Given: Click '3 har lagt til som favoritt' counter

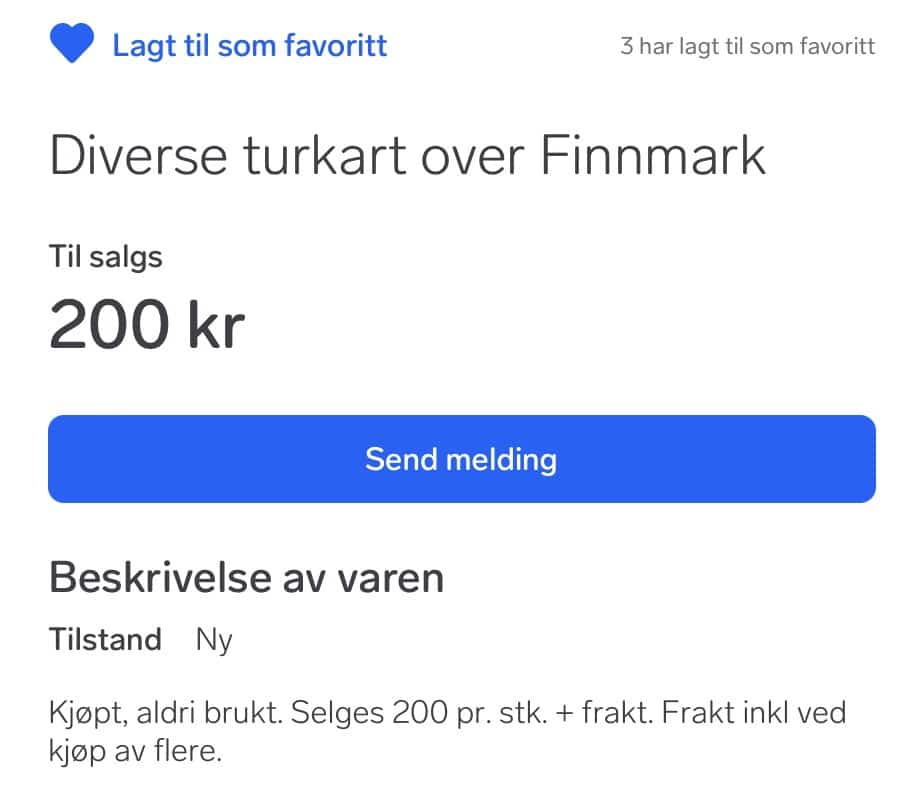Looking at the screenshot, I should 747,46.
